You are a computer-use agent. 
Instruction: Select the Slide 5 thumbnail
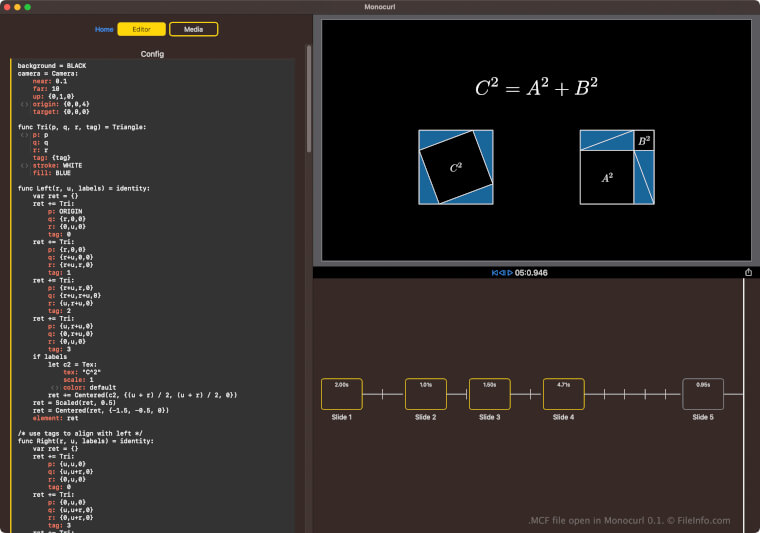703,394
